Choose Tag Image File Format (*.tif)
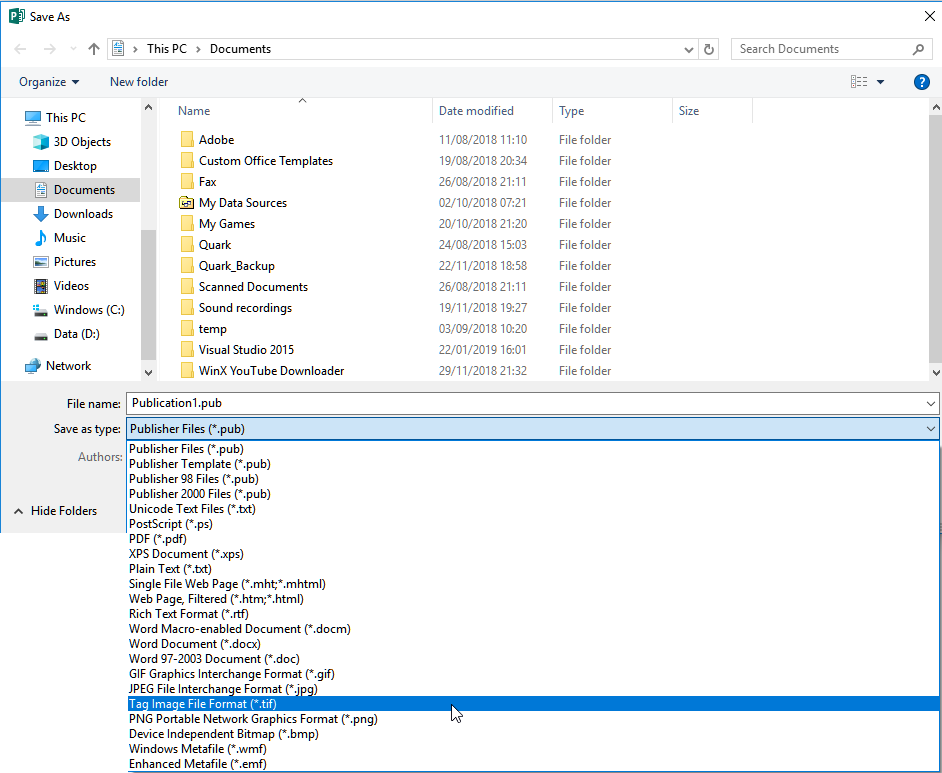This screenshot has width=942, height=773. pos(533,704)
